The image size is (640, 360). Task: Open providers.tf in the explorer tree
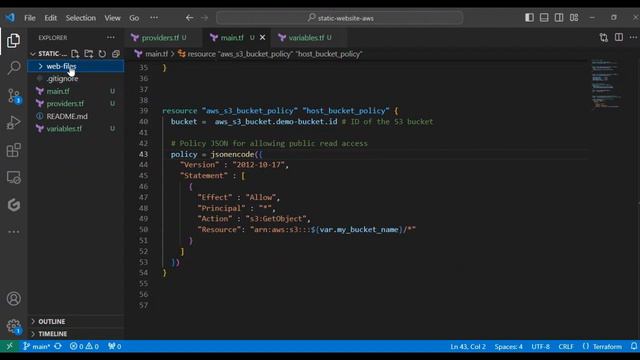(76, 103)
